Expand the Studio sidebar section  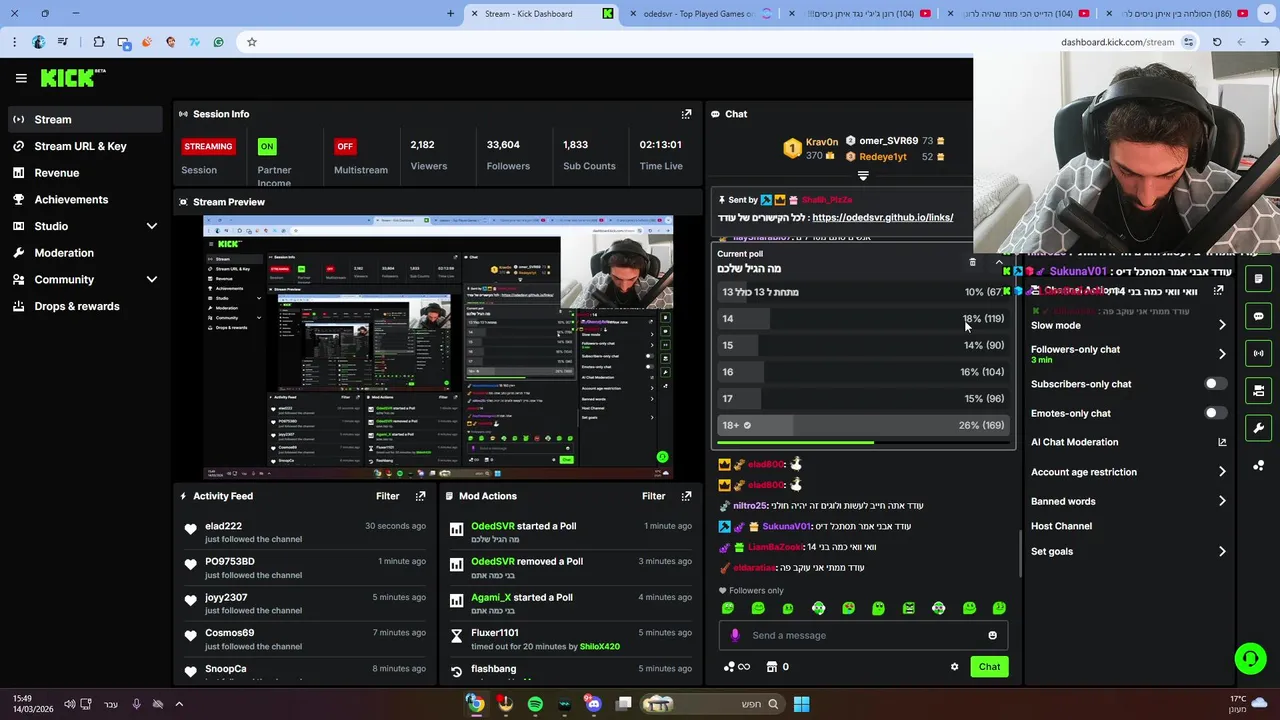tap(152, 226)
